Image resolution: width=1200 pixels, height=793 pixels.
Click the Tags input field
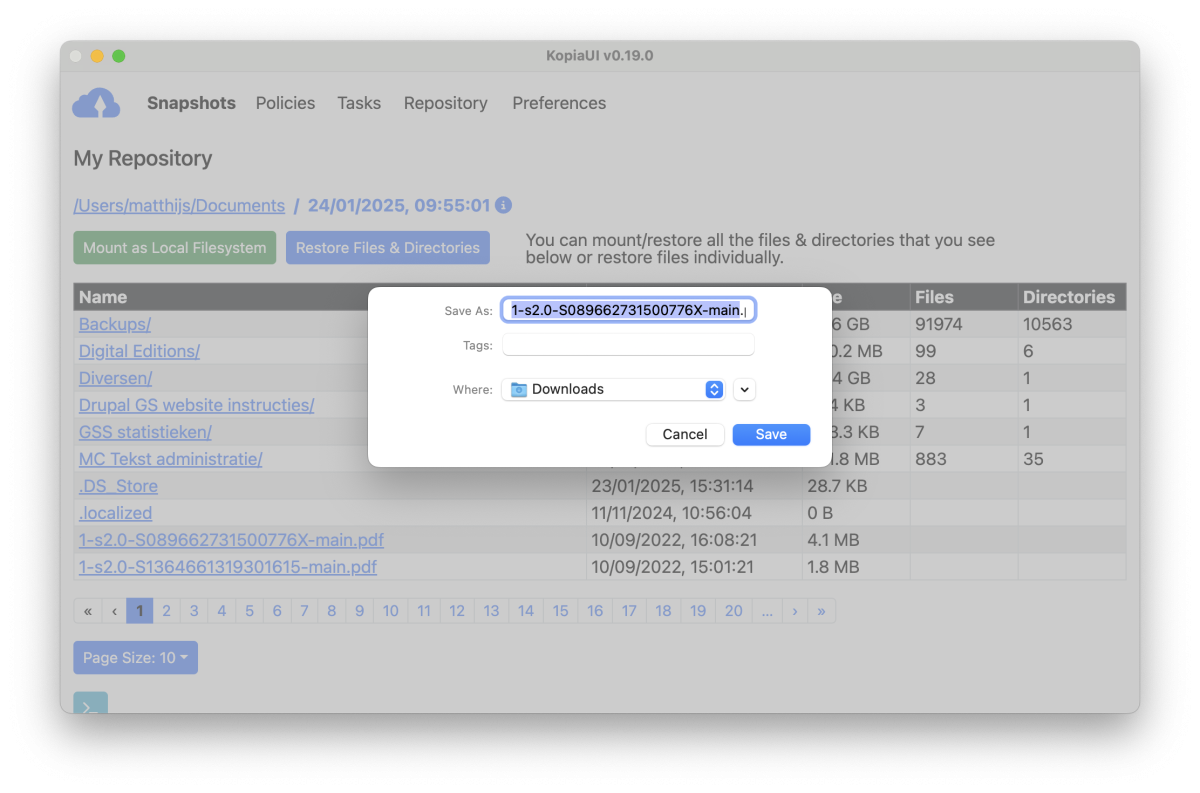pos(628,345)
